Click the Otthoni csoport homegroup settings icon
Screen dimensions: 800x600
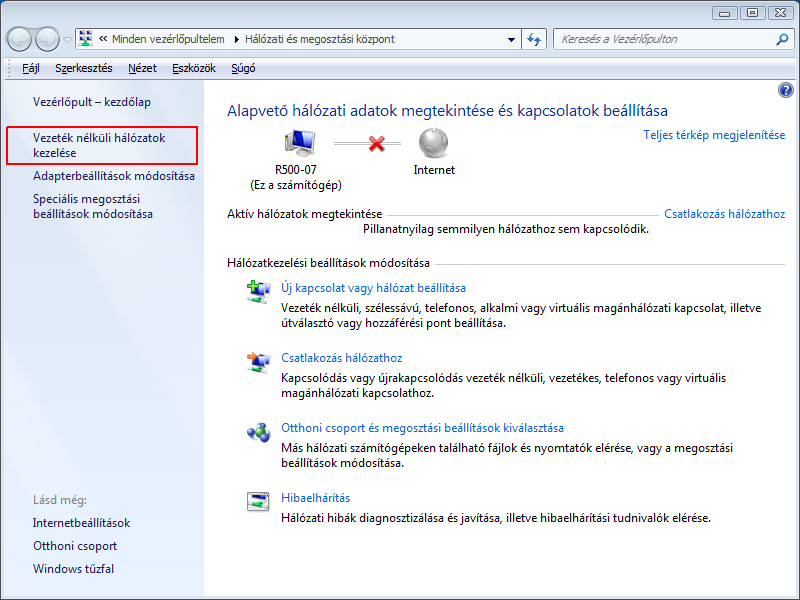258,432
